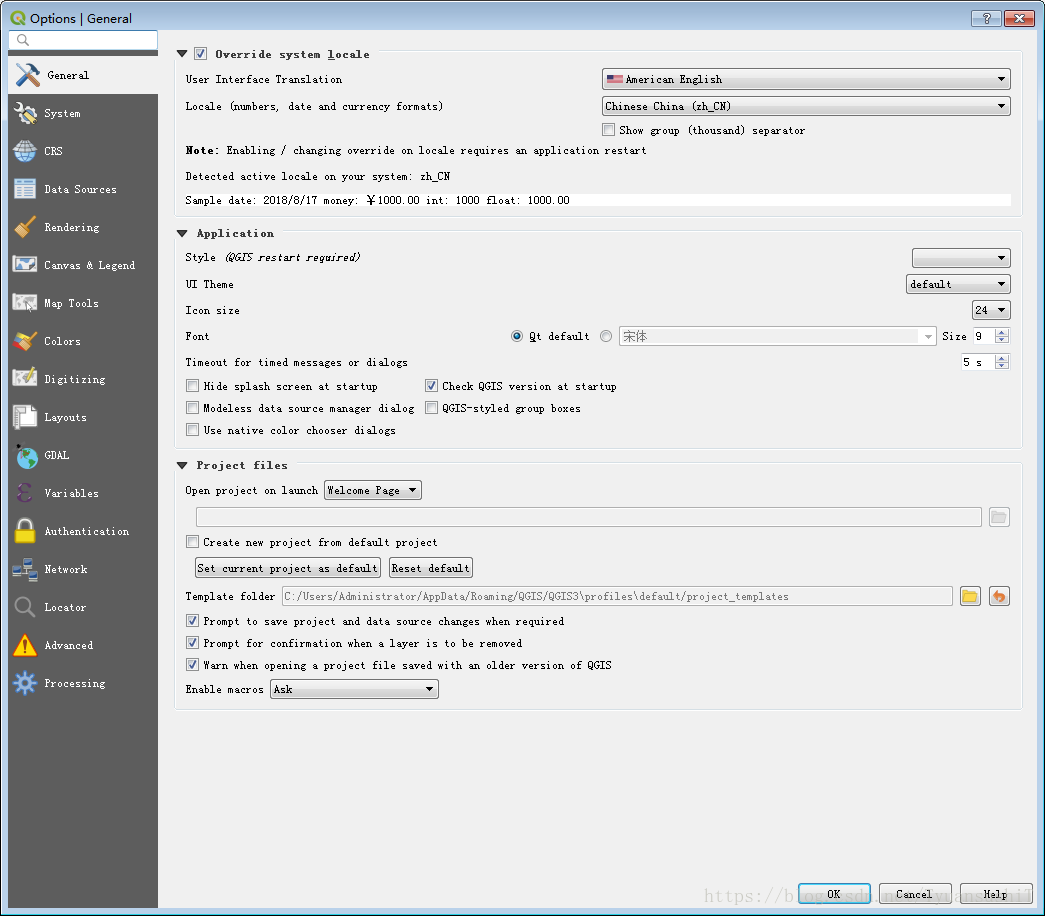Open the Style dropdown
The height and width of the screenshot is (916, 1045).
(x=960, y=258)
